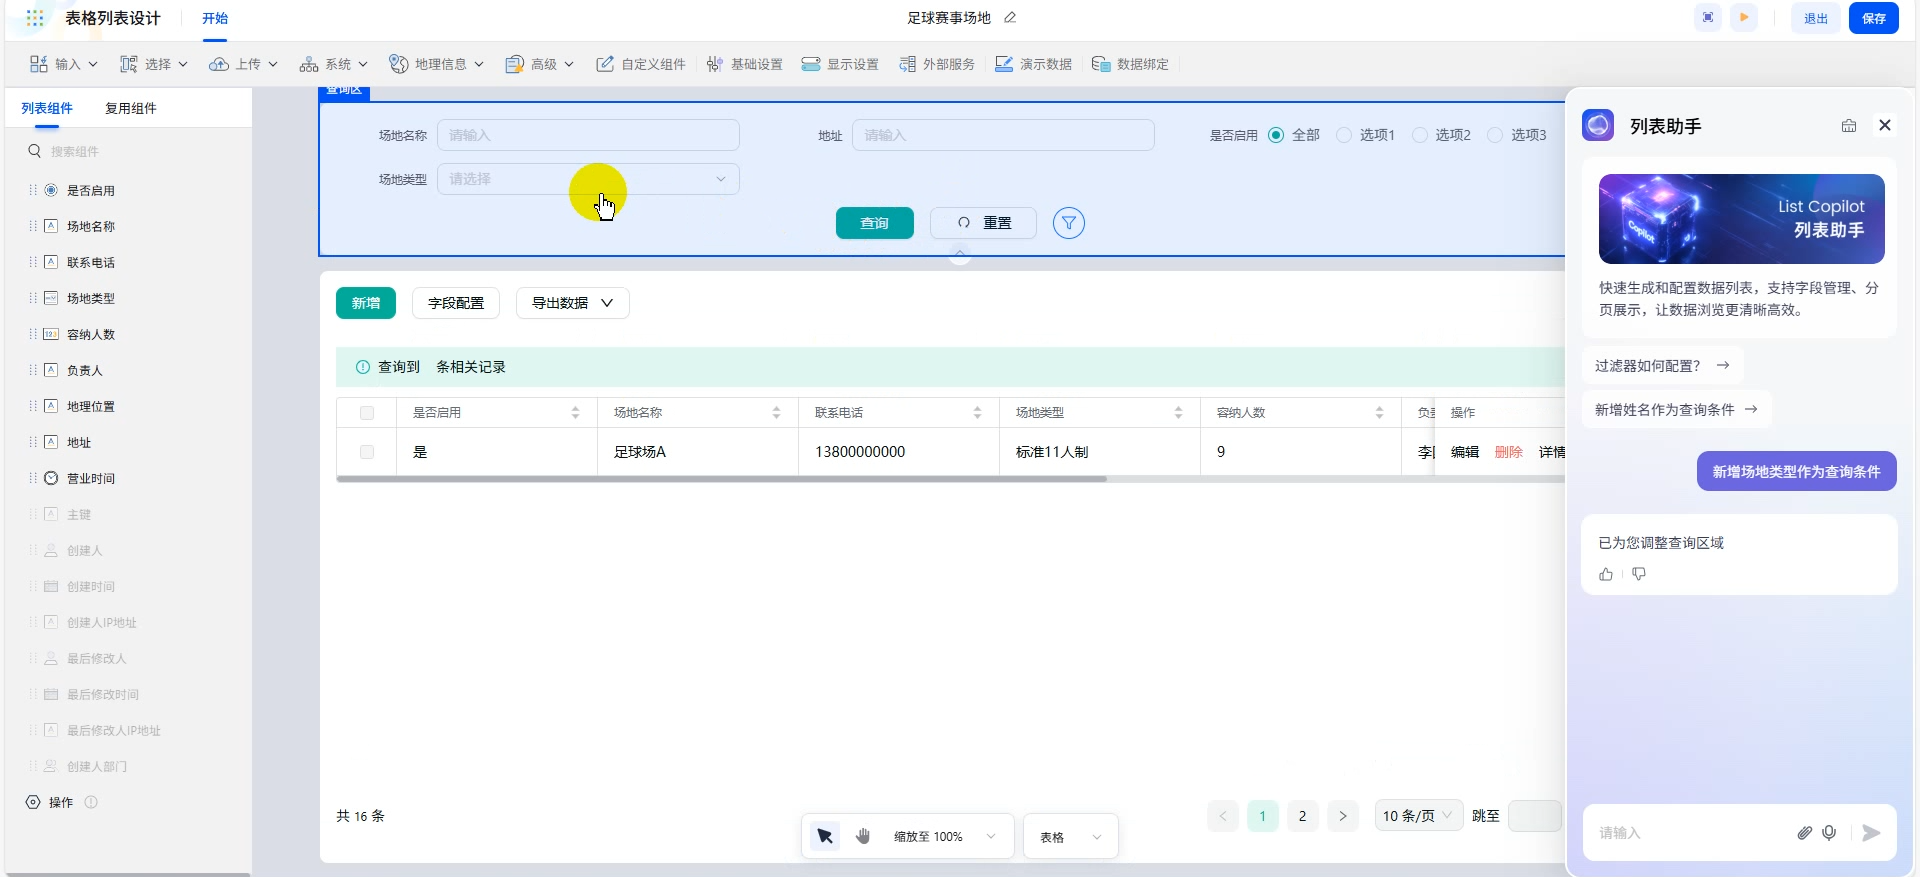Click thumbs up on the assistant reply
This screenshot has height=877, width=1920.
coord(1606,574)
